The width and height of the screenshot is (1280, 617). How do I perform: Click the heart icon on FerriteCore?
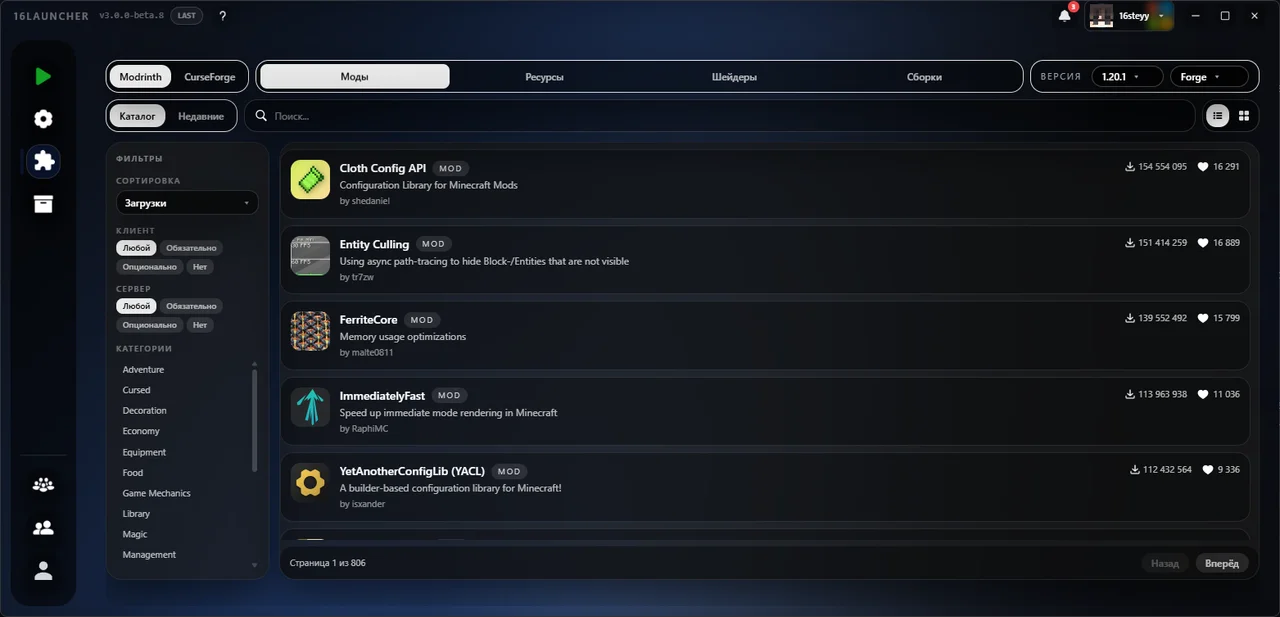pos(1203,318)
